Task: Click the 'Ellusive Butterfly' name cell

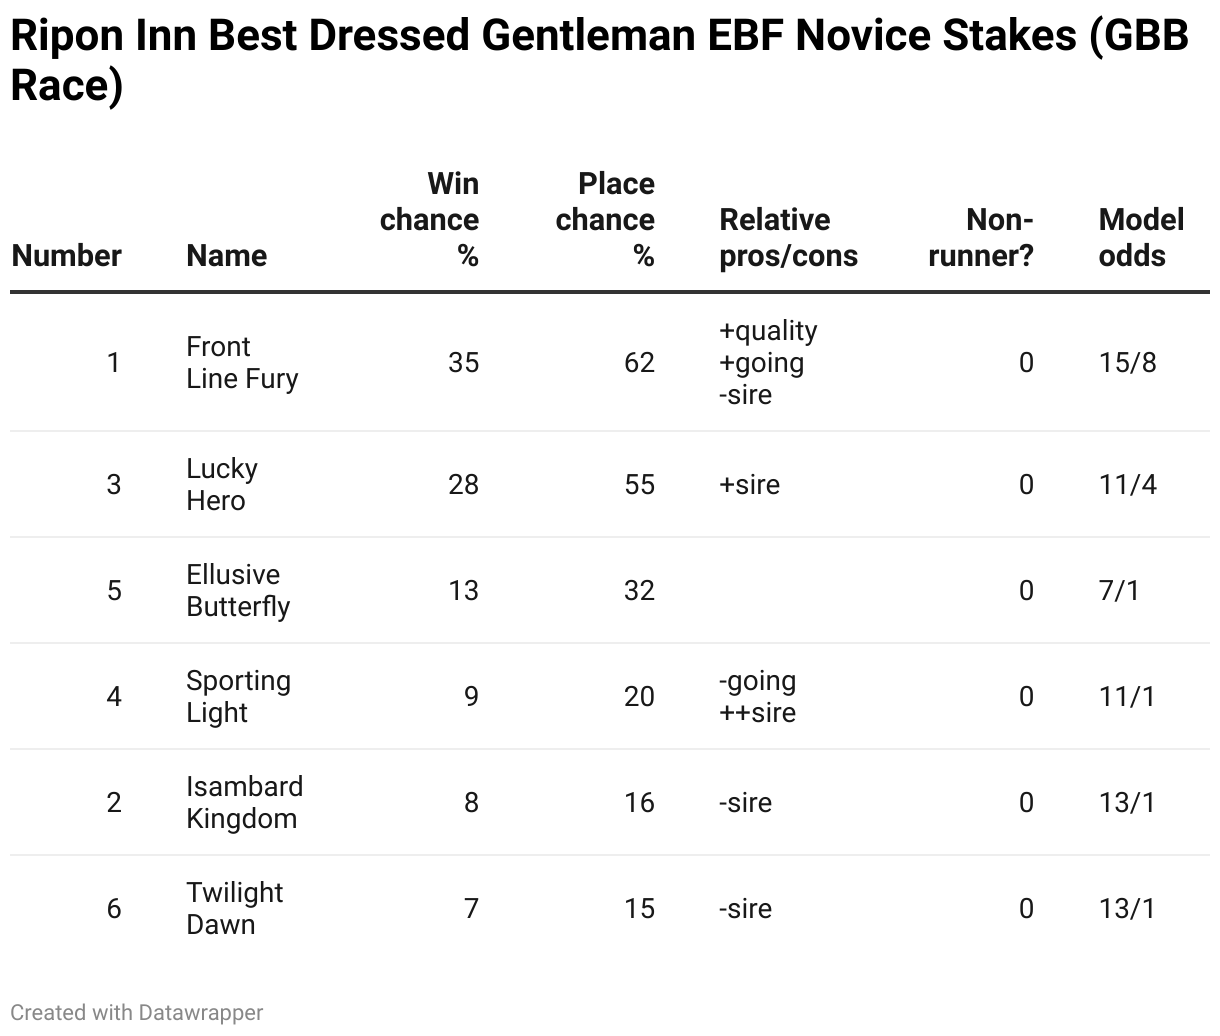Action: [x=238, y=590]
